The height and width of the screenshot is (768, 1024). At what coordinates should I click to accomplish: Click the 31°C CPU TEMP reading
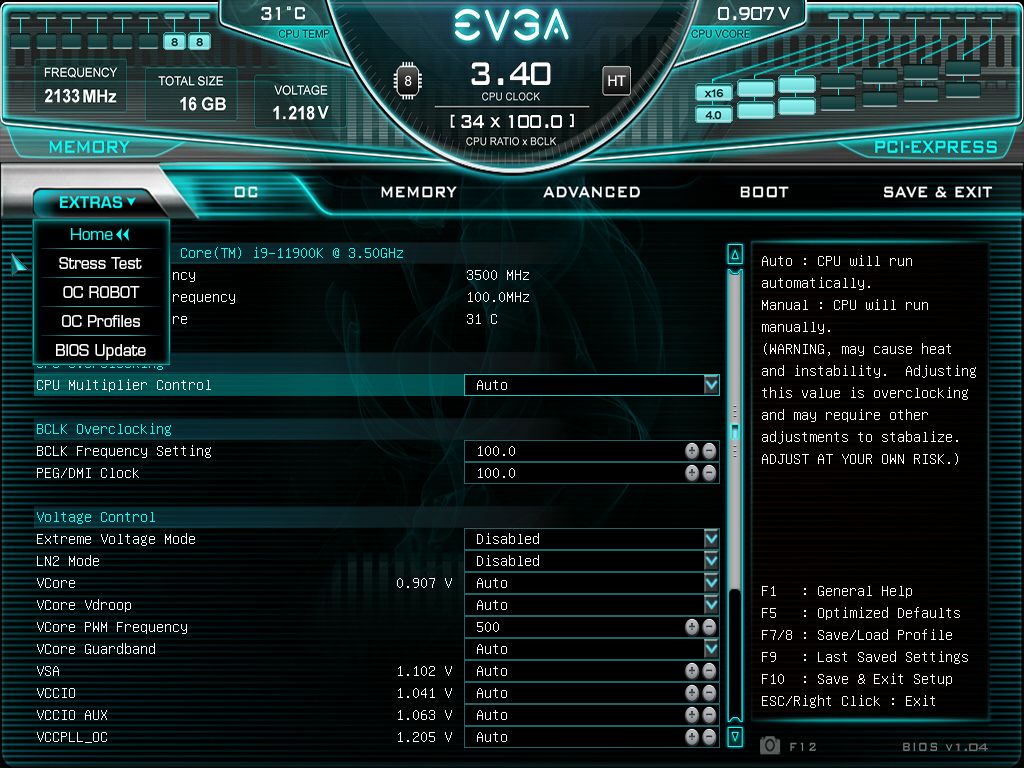pyautogui.click(x=283, y=14)
